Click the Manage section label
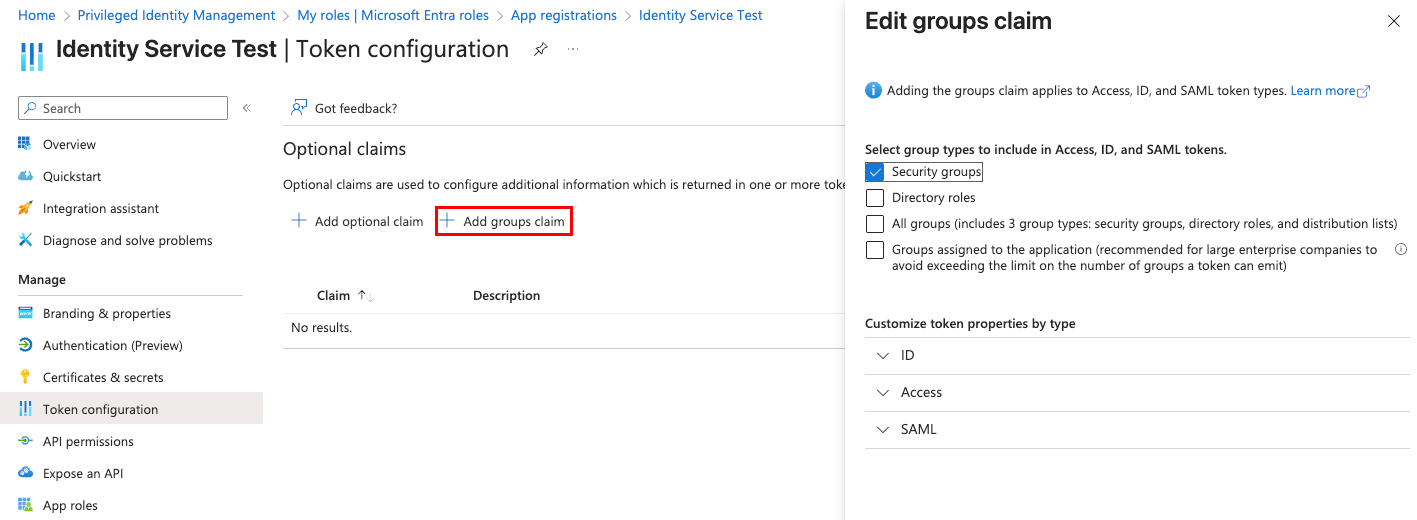 pyautogui.click(x=42, y=280)
